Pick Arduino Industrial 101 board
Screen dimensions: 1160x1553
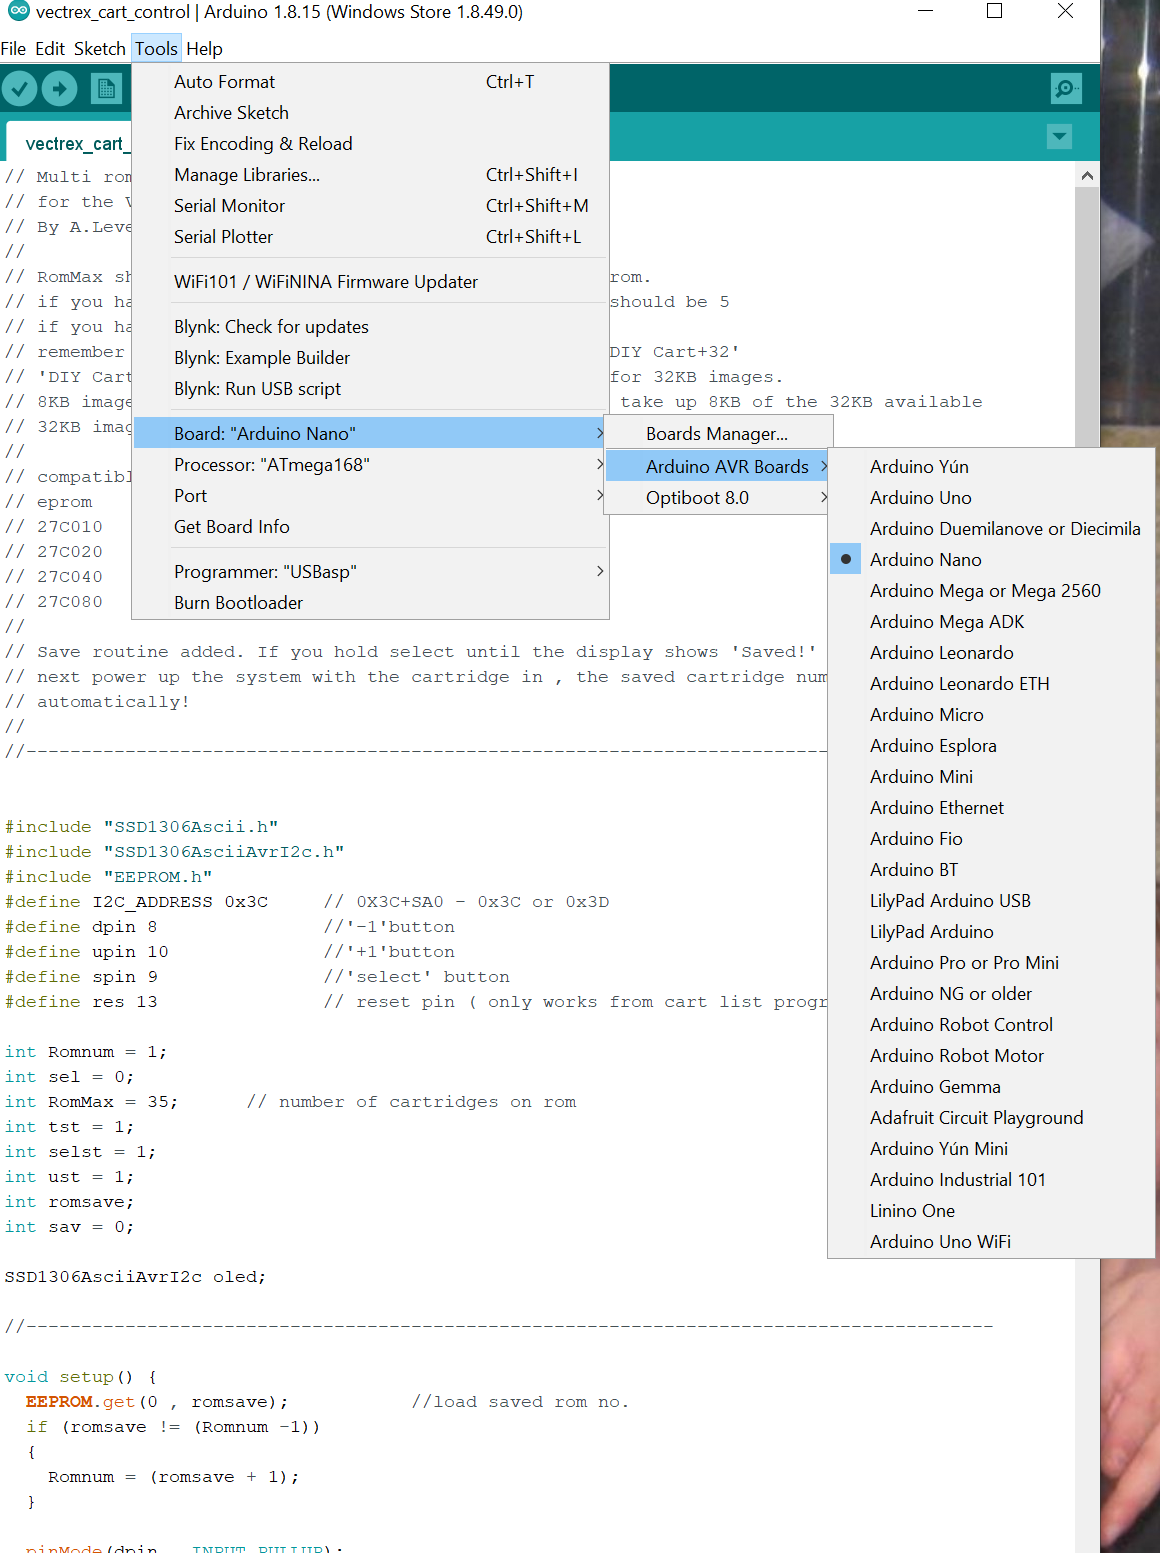992,1180
